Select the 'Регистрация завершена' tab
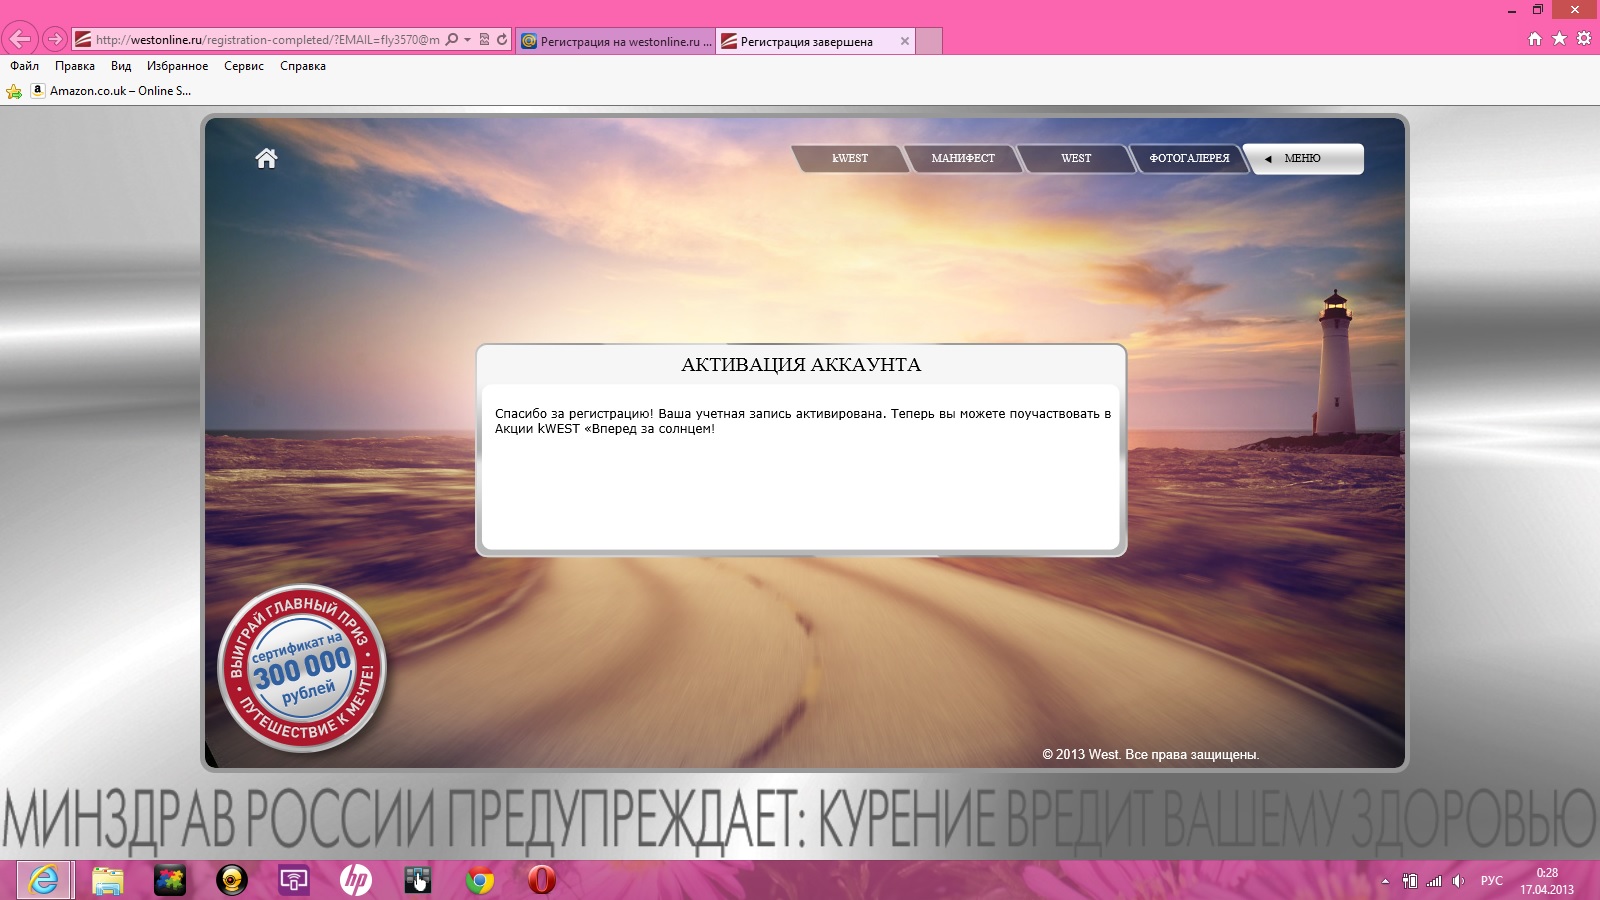Viewport: 1600px width, 900px height. pos(806,41)
